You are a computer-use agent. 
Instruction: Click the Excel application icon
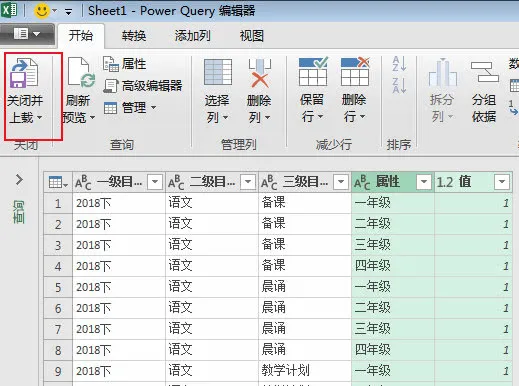click(x=9, y=10)
